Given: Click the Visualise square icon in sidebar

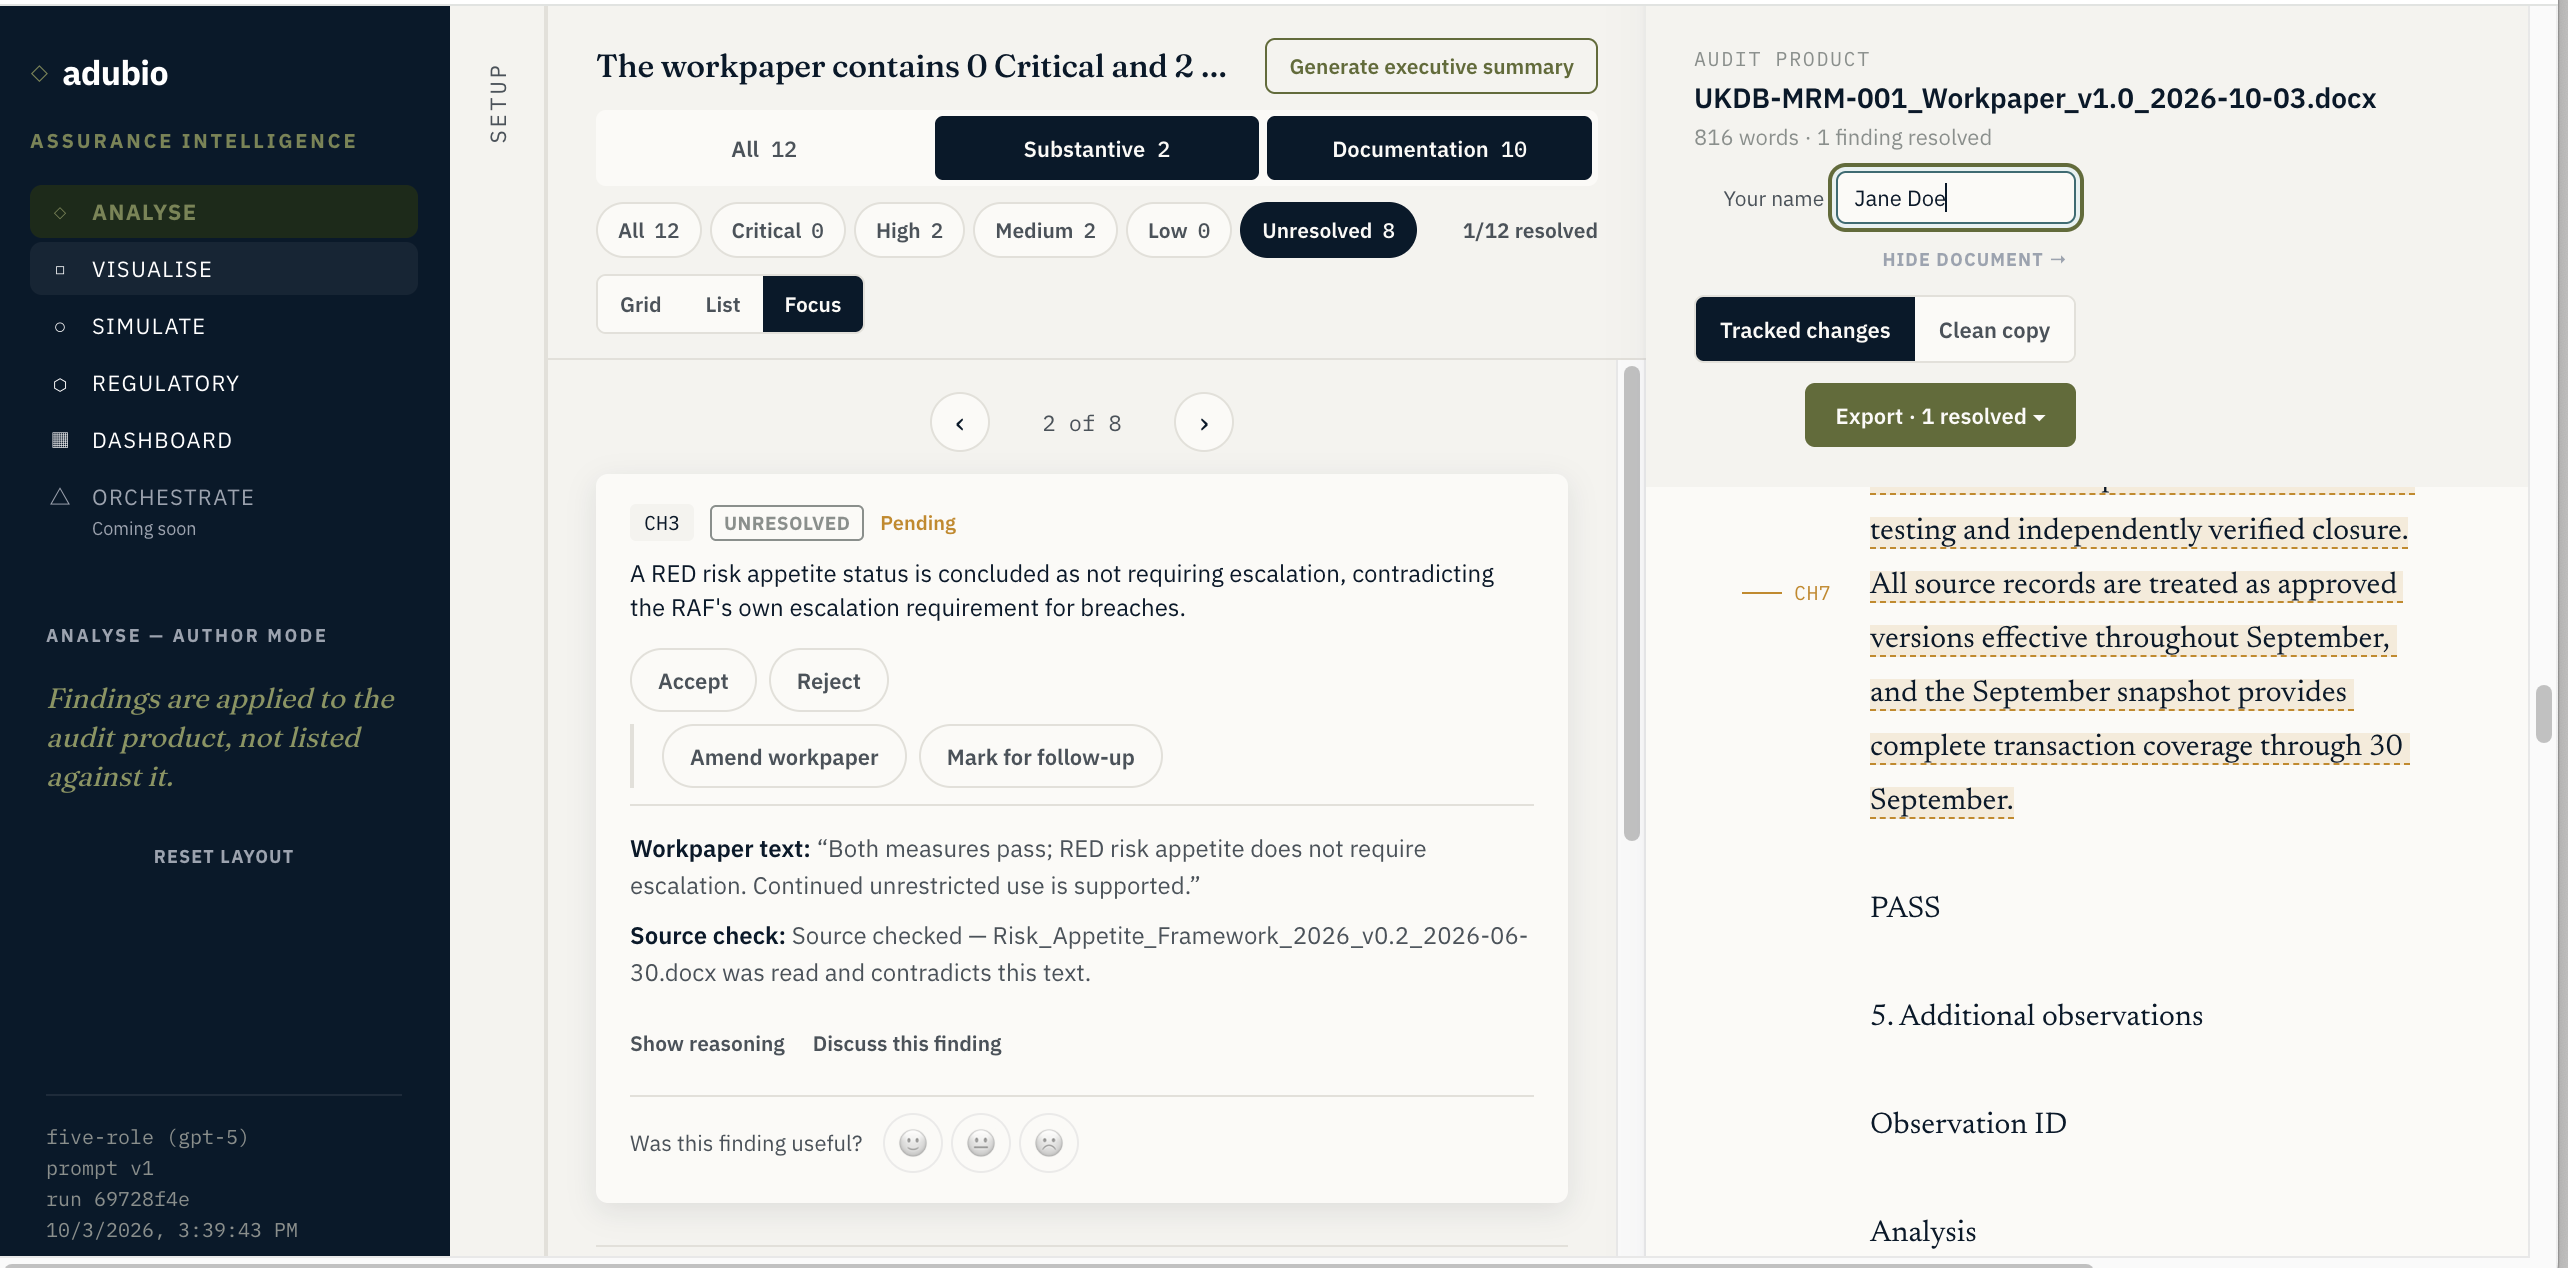Looking at the screenshot, I should click(60, 270).
